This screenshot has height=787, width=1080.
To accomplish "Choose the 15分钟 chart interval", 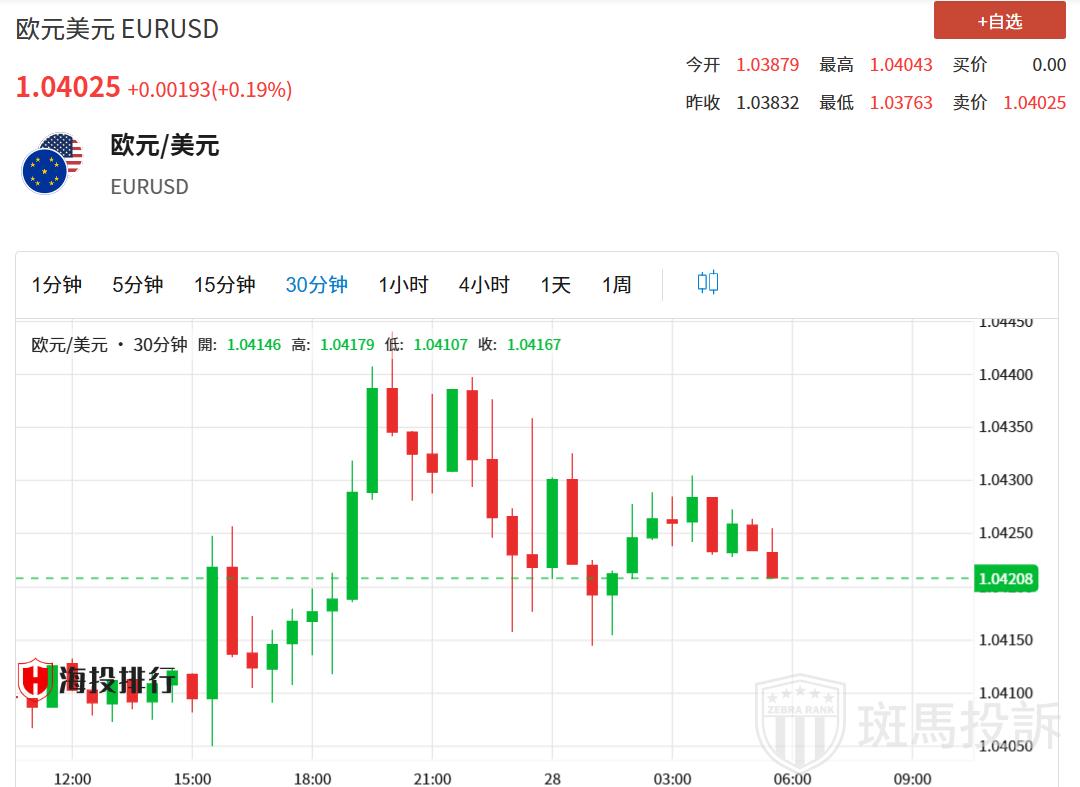I will tap(225, 285).
